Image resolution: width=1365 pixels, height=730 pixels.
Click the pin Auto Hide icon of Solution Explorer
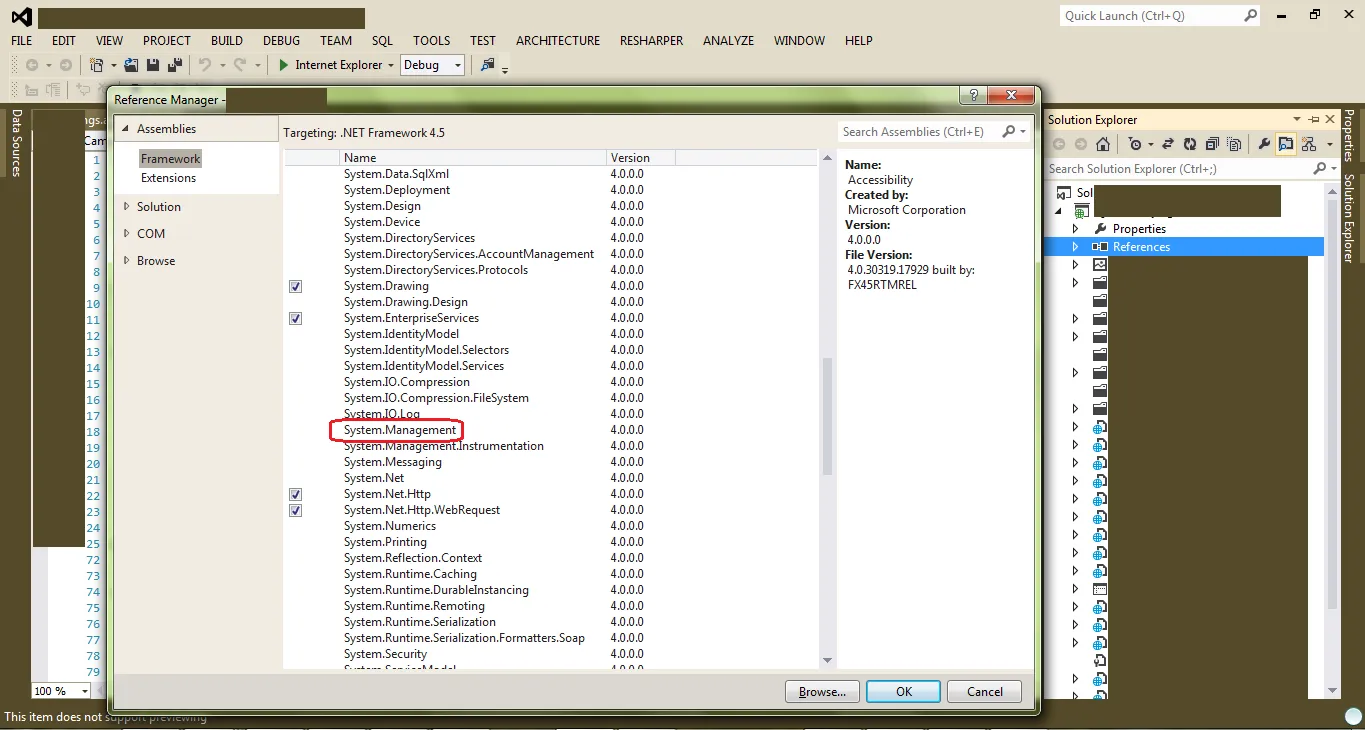1313,119
